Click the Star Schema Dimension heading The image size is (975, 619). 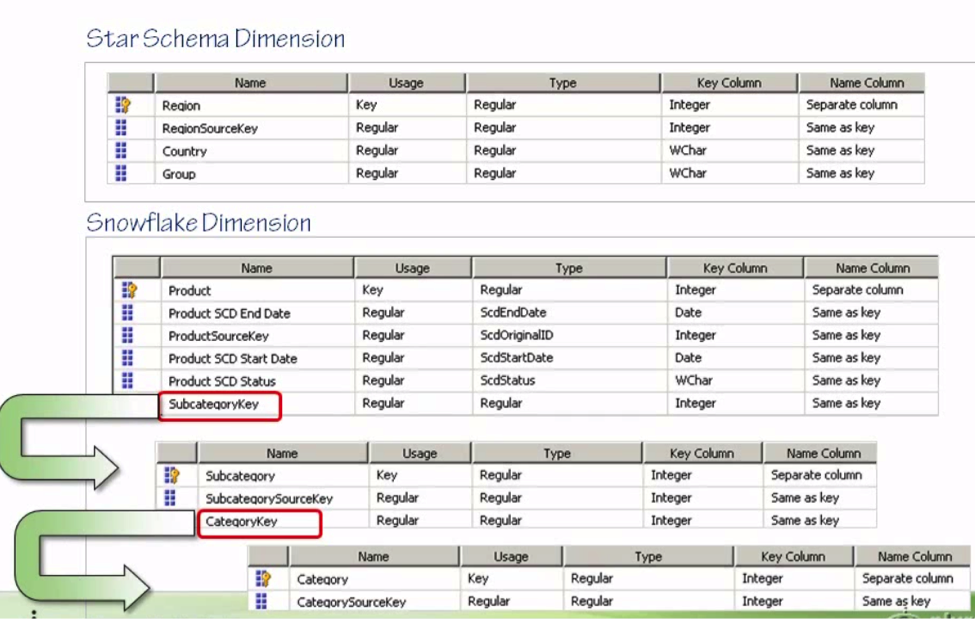click(217, 38)
